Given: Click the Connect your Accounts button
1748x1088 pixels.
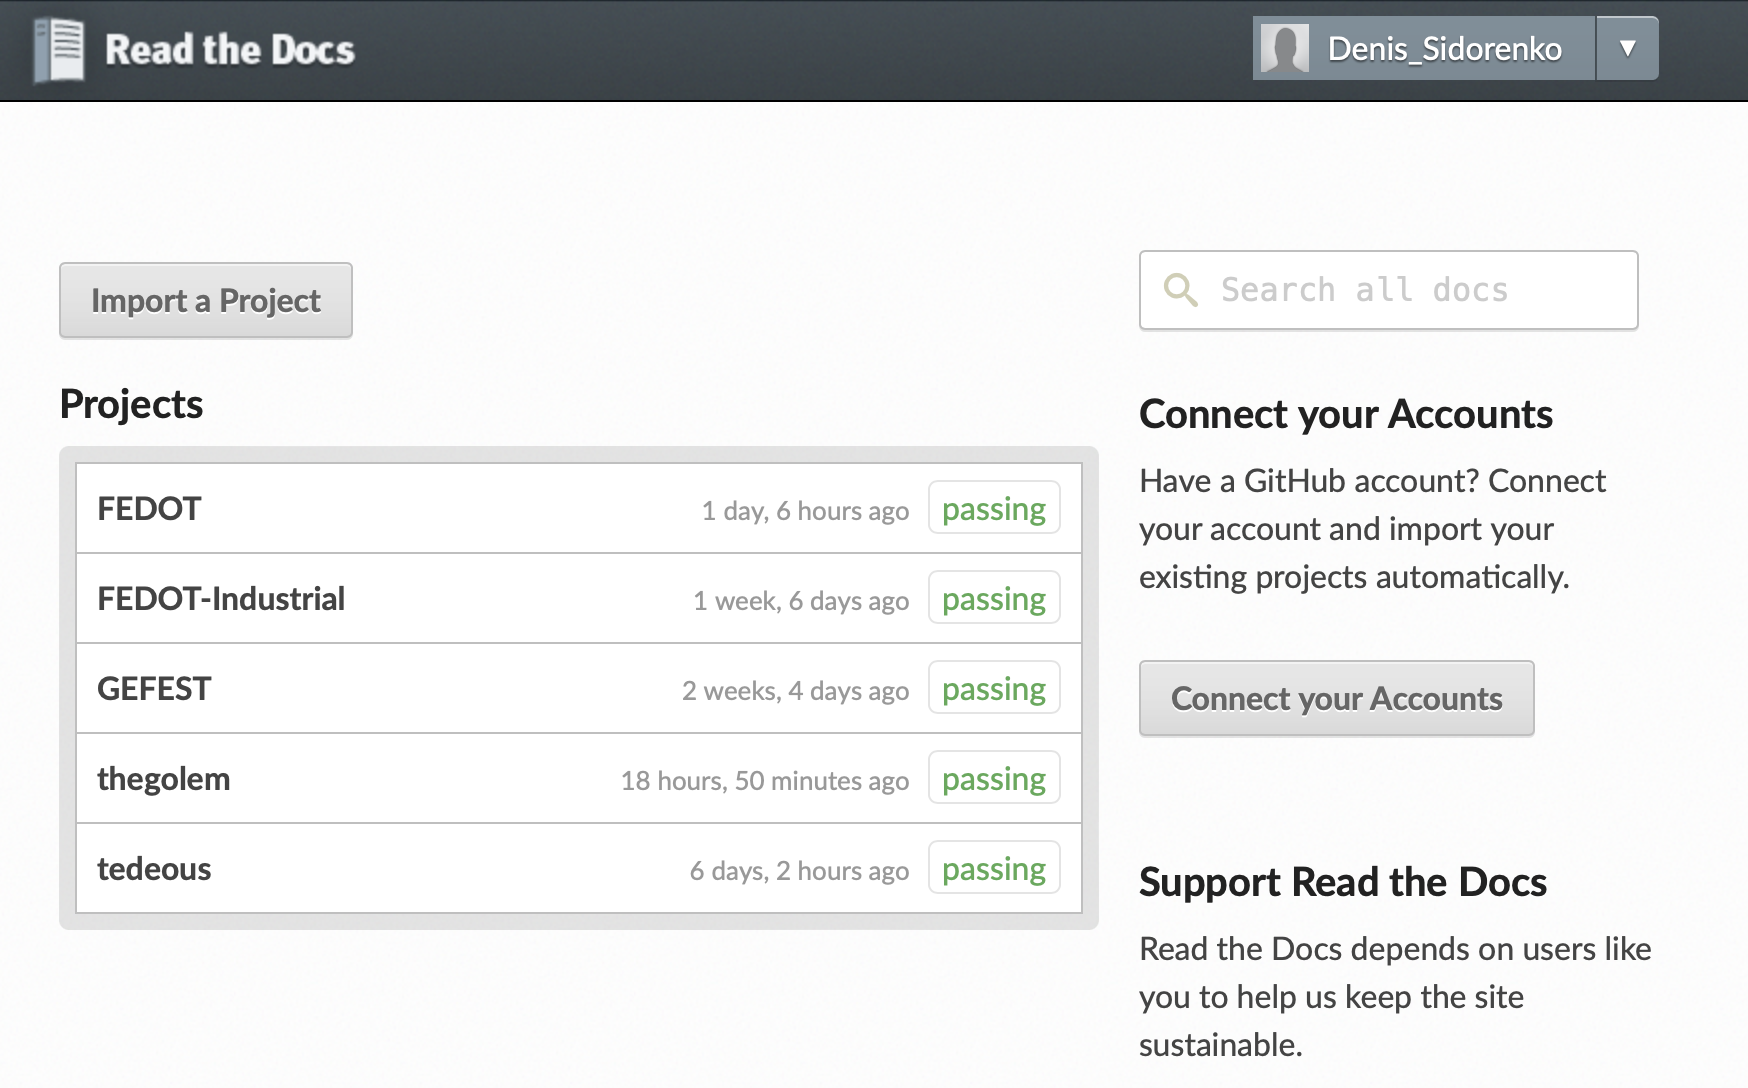Looking at the screenshot, I should click(1337, 698).
